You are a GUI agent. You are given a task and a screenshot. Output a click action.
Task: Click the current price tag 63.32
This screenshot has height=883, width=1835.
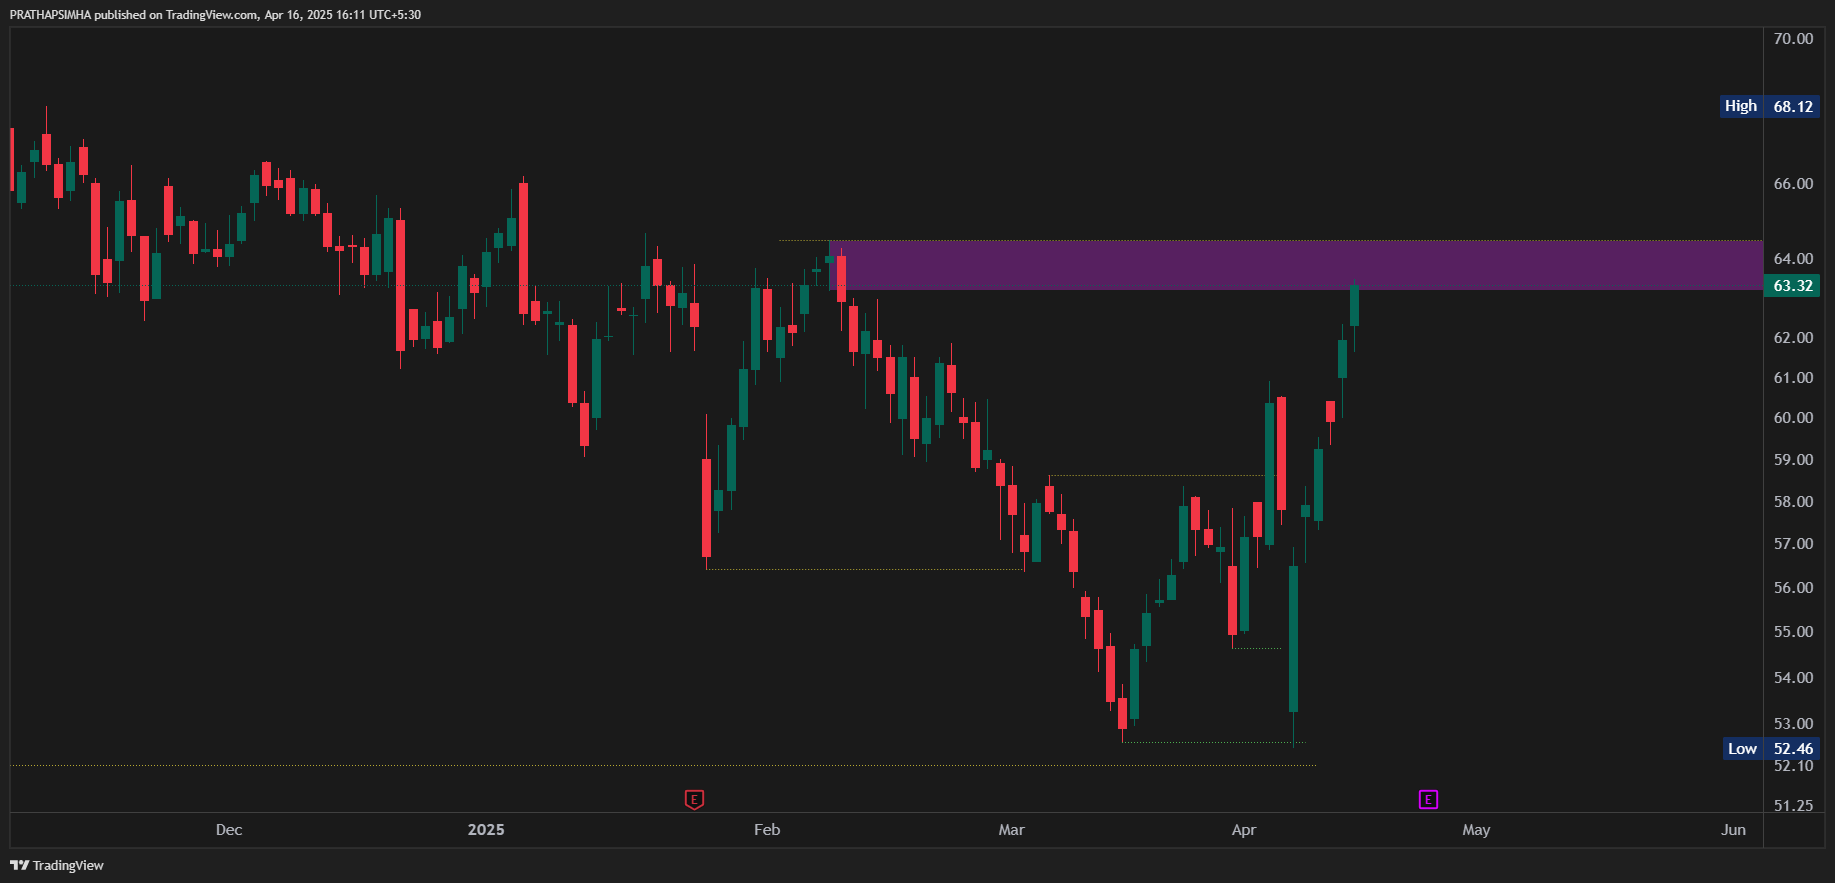pos(1792,286)
